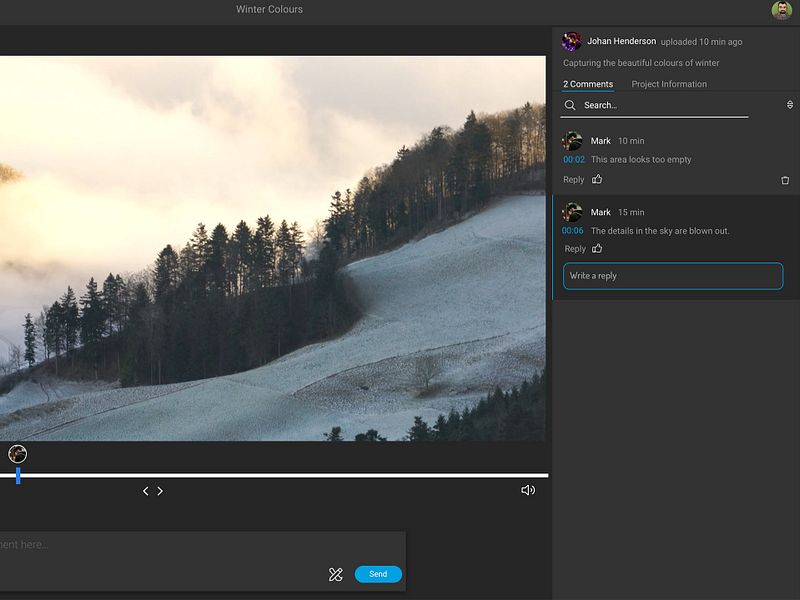This screenshot has height=600, width=800.
Task: Open the Project Information tab
Action: point(669,84)
